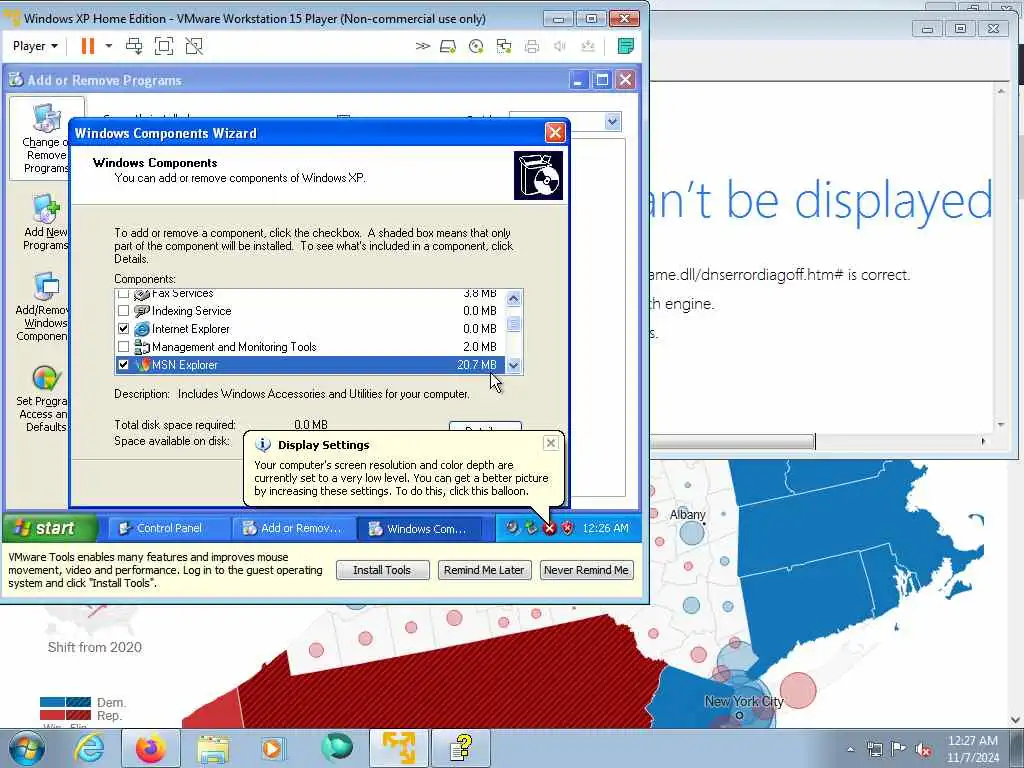Open the XP Start menu

[x=50, y=528]
